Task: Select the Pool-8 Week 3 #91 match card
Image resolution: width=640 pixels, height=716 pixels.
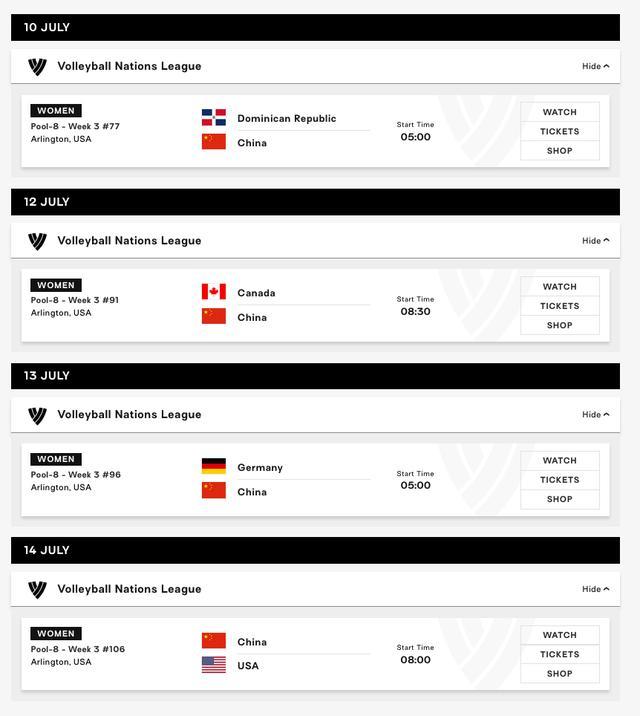Action: [315, 305]
